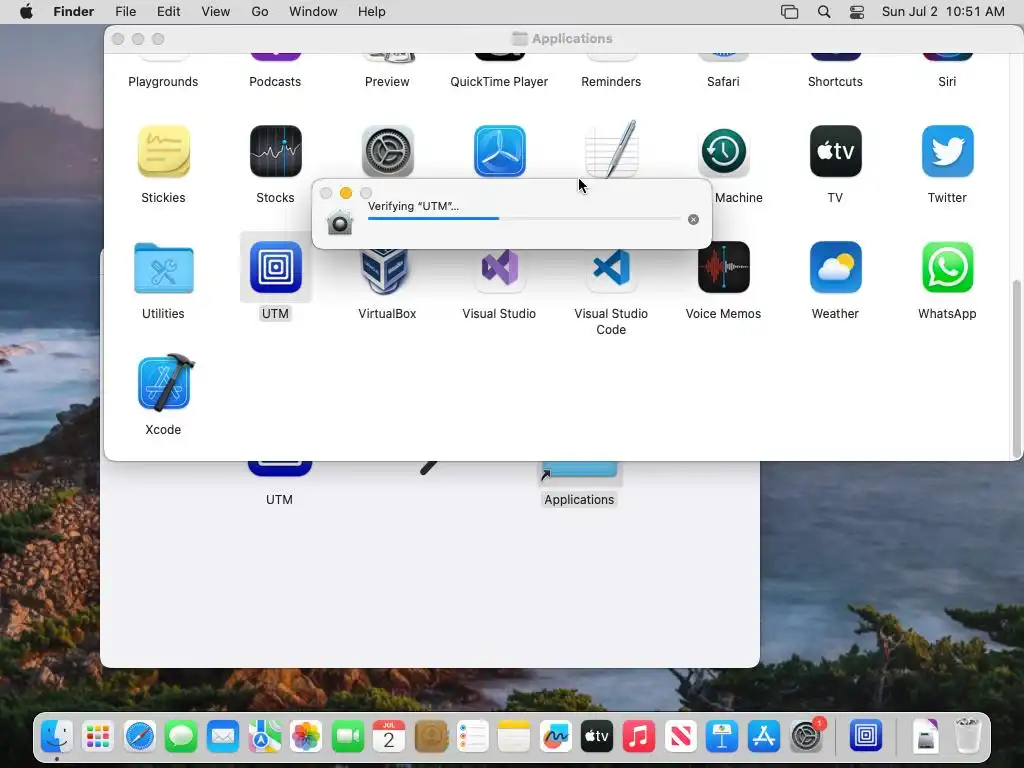Open the Finder menu
Viewport: 1024px width, 768px height.
click(74, 12)
